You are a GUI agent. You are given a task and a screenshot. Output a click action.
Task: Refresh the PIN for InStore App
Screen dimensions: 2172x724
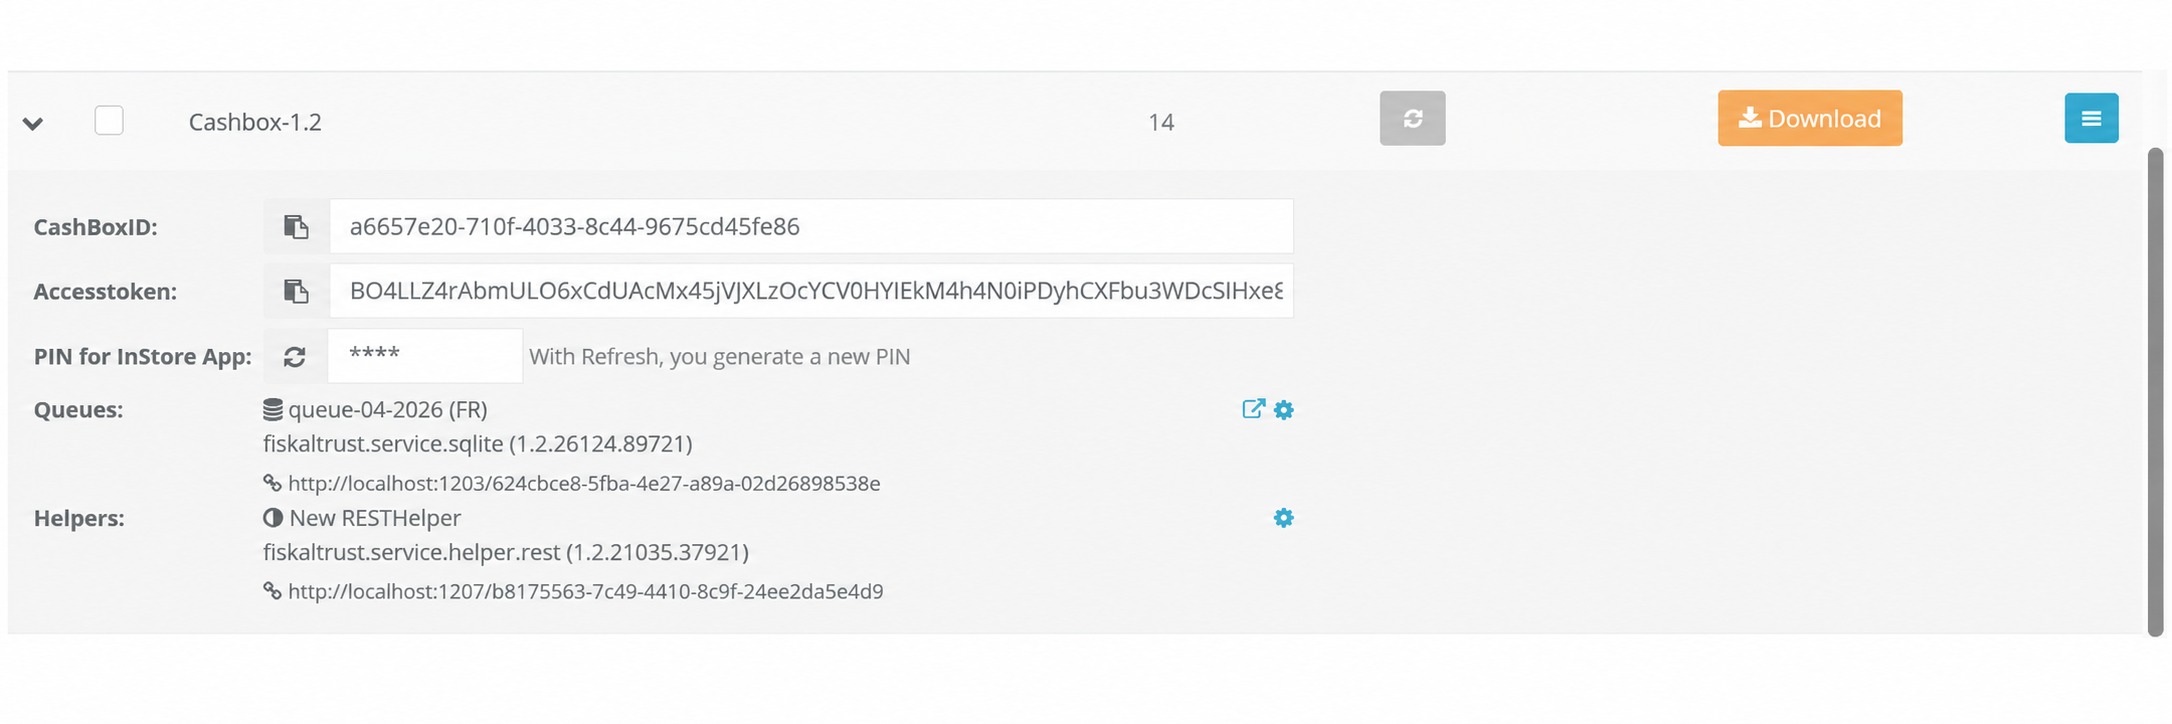pyautogui.click(x=295, y=357)
